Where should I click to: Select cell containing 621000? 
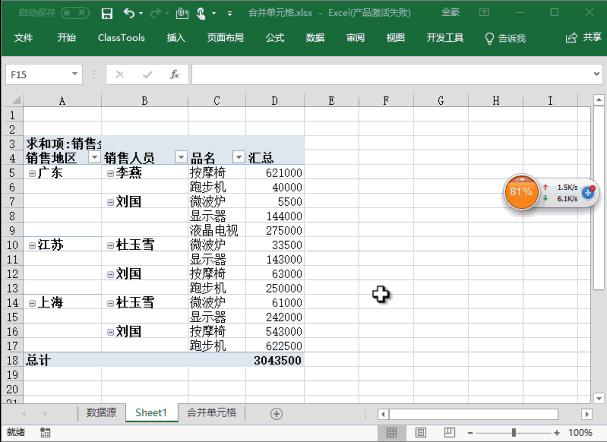tap(275, 172)
